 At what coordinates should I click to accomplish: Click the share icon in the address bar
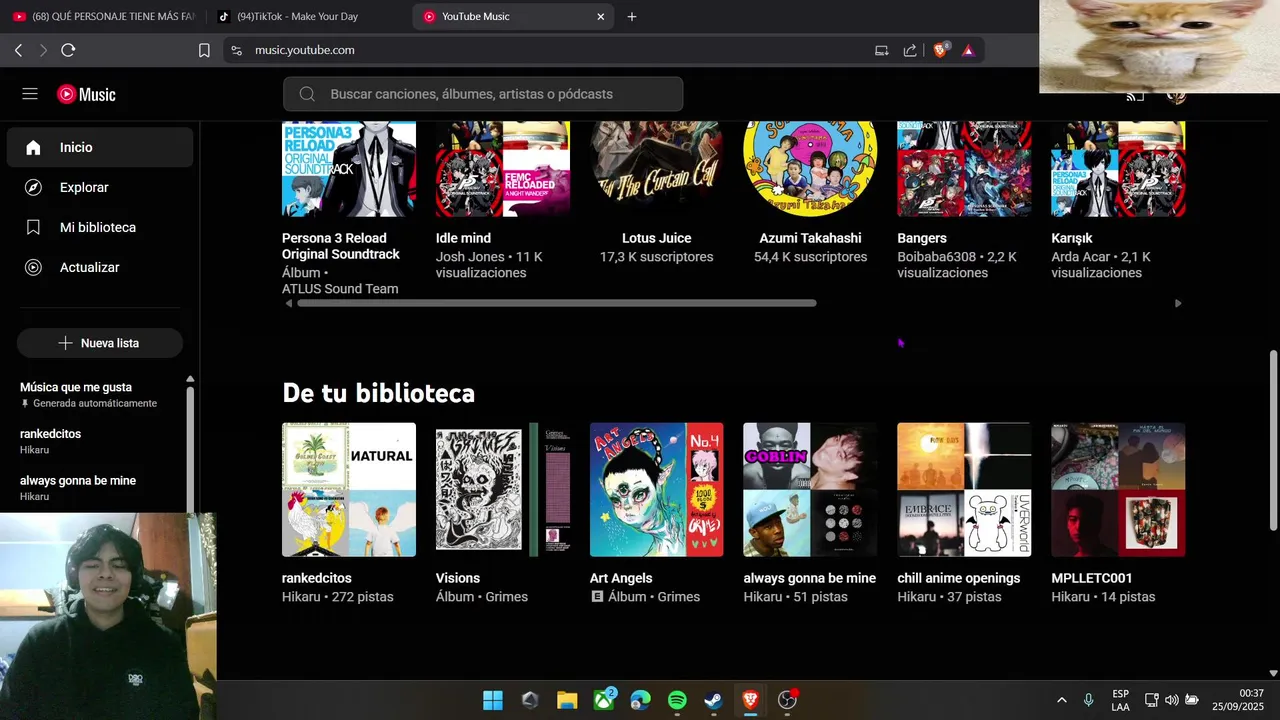[x=910, y=50]
